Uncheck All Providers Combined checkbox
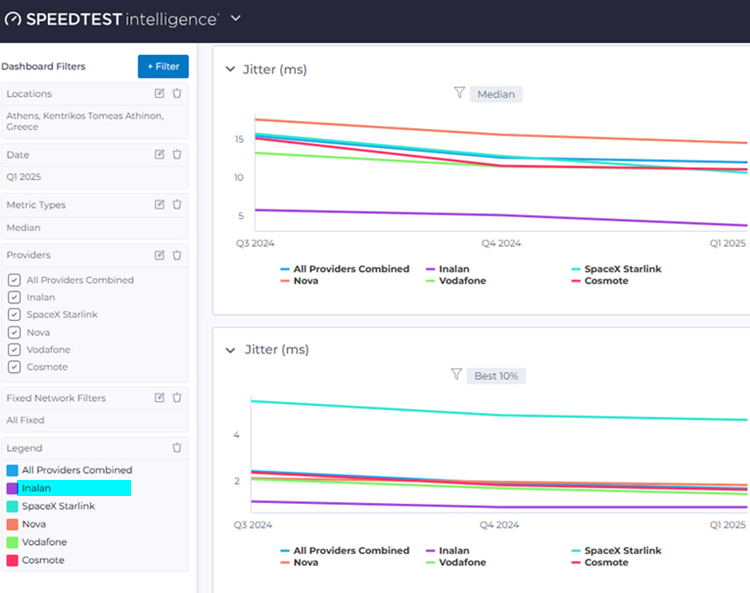 14,281
